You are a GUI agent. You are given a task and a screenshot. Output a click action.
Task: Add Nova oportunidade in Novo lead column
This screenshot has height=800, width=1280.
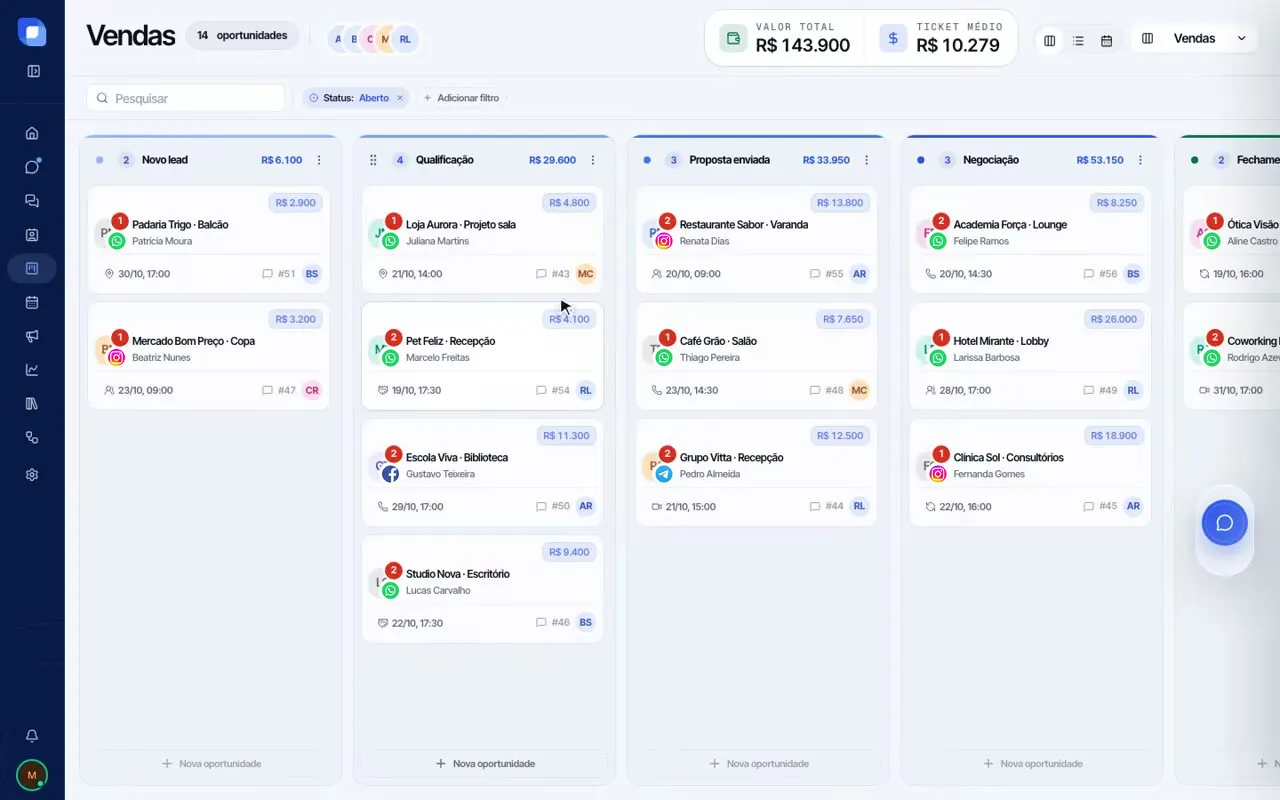point(211,764)
